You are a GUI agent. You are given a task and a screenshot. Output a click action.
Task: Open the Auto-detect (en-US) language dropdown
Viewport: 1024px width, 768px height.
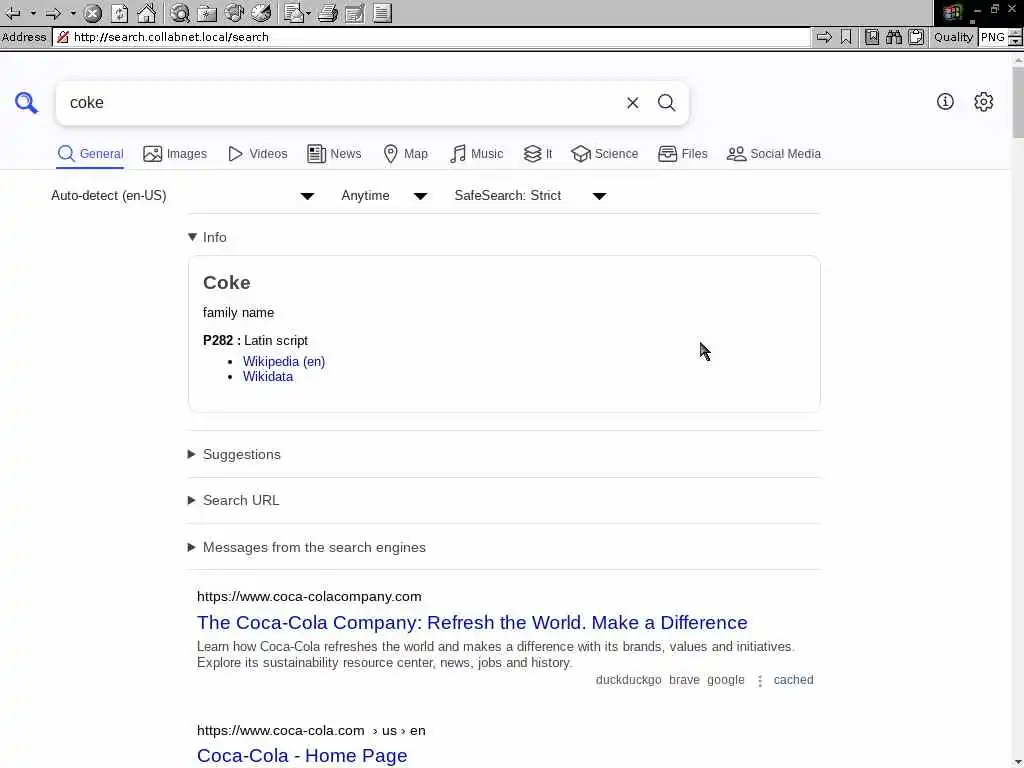pos(183,195)
